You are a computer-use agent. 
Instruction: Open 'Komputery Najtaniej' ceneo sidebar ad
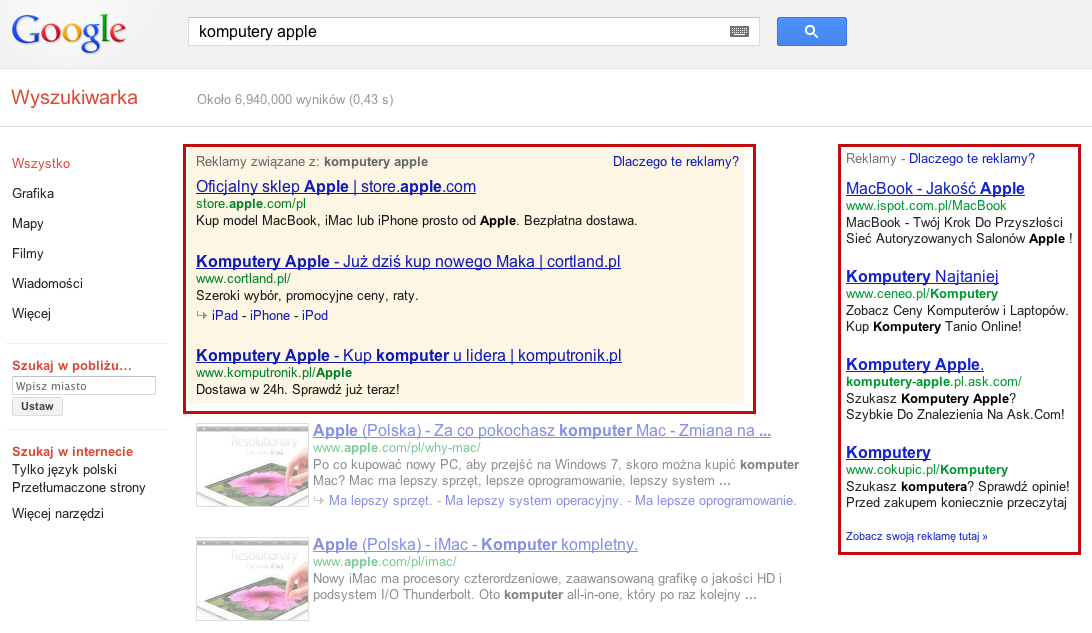(922, 276)
